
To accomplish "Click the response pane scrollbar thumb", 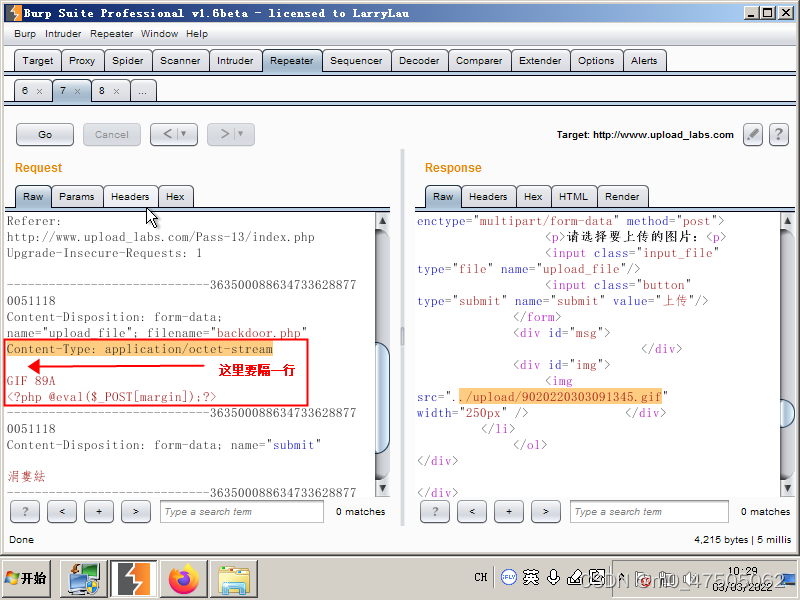I will 788,413.
